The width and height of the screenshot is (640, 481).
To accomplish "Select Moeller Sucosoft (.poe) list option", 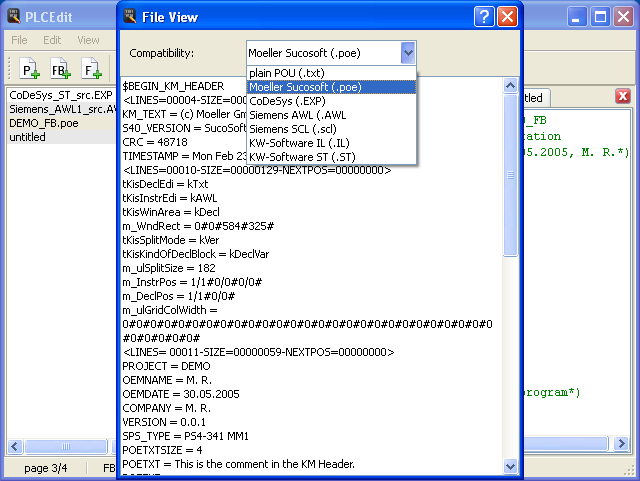I will tap(331, 87).
